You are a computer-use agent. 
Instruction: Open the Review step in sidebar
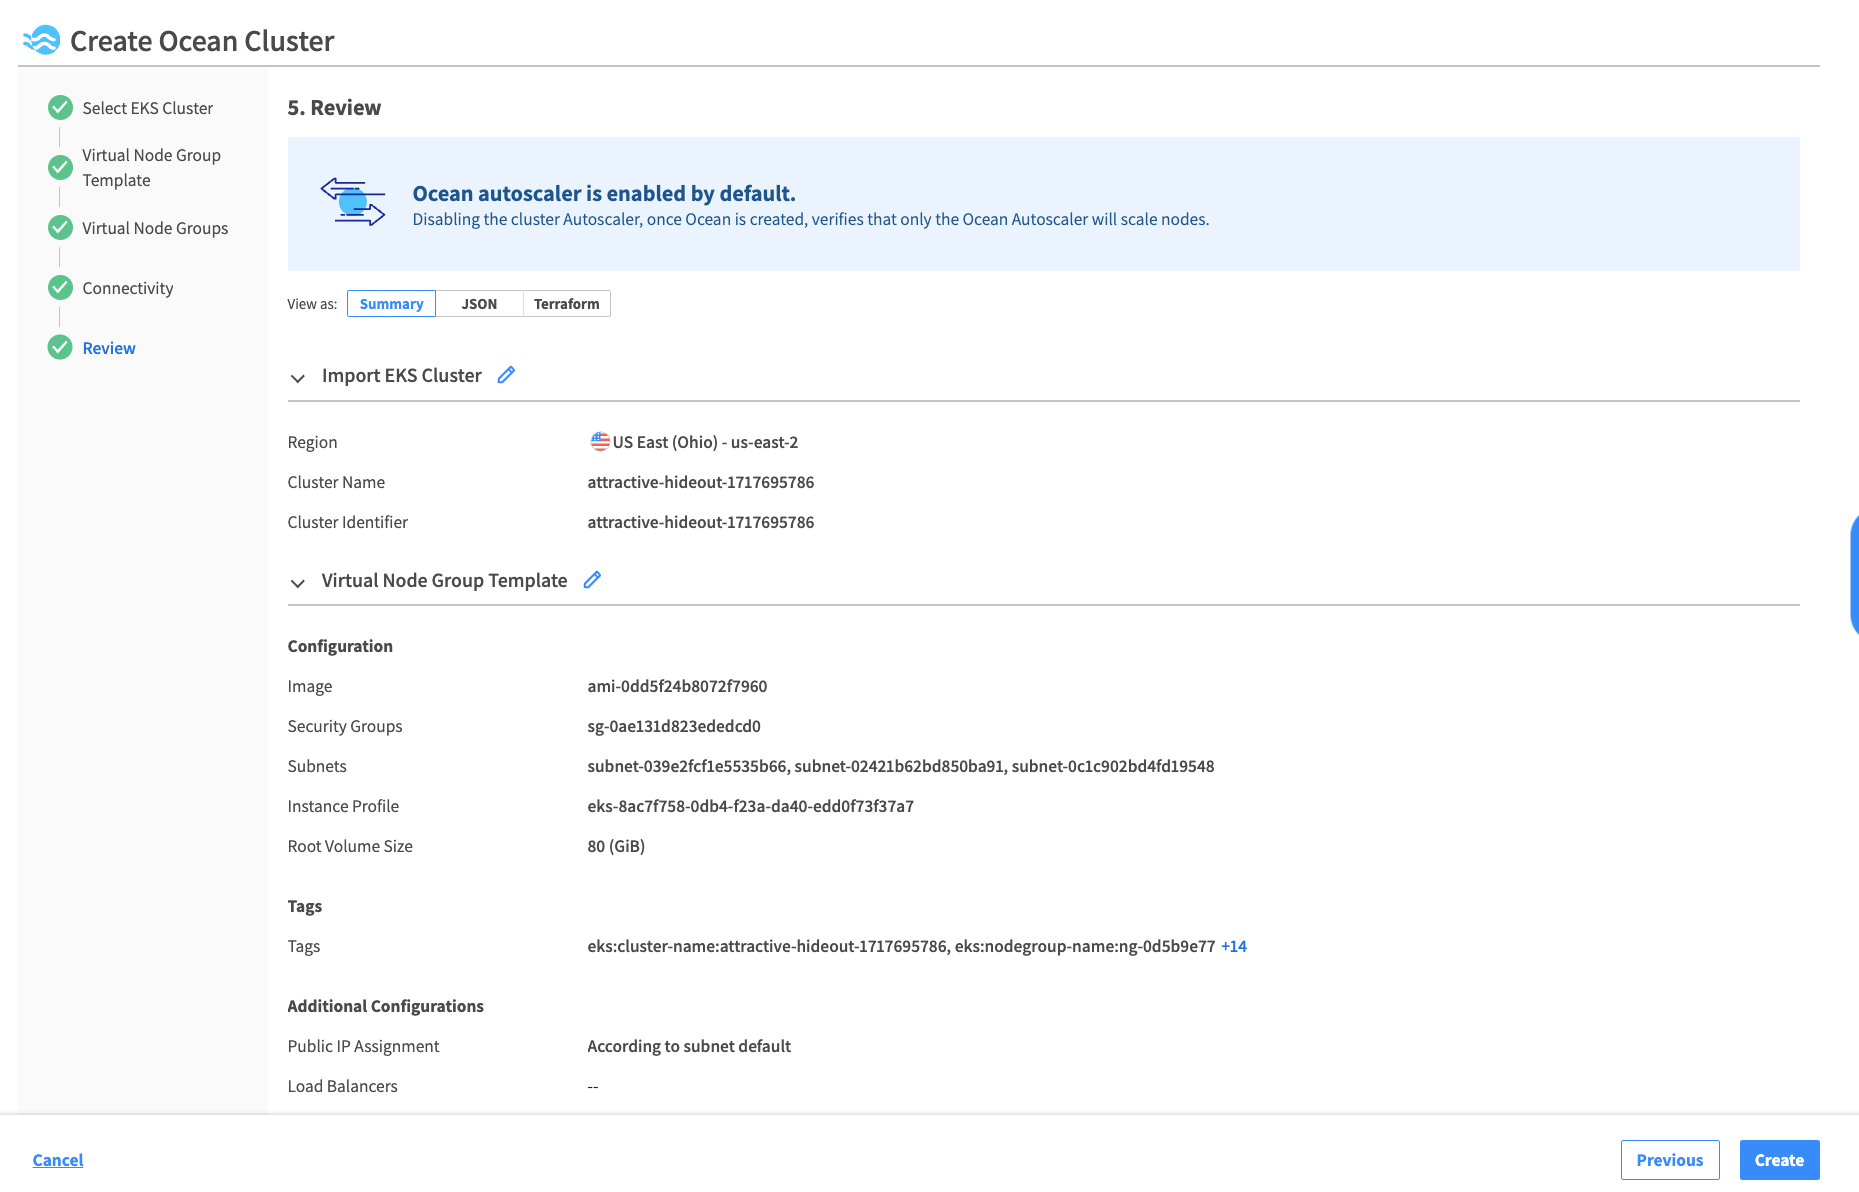(109, 348)
